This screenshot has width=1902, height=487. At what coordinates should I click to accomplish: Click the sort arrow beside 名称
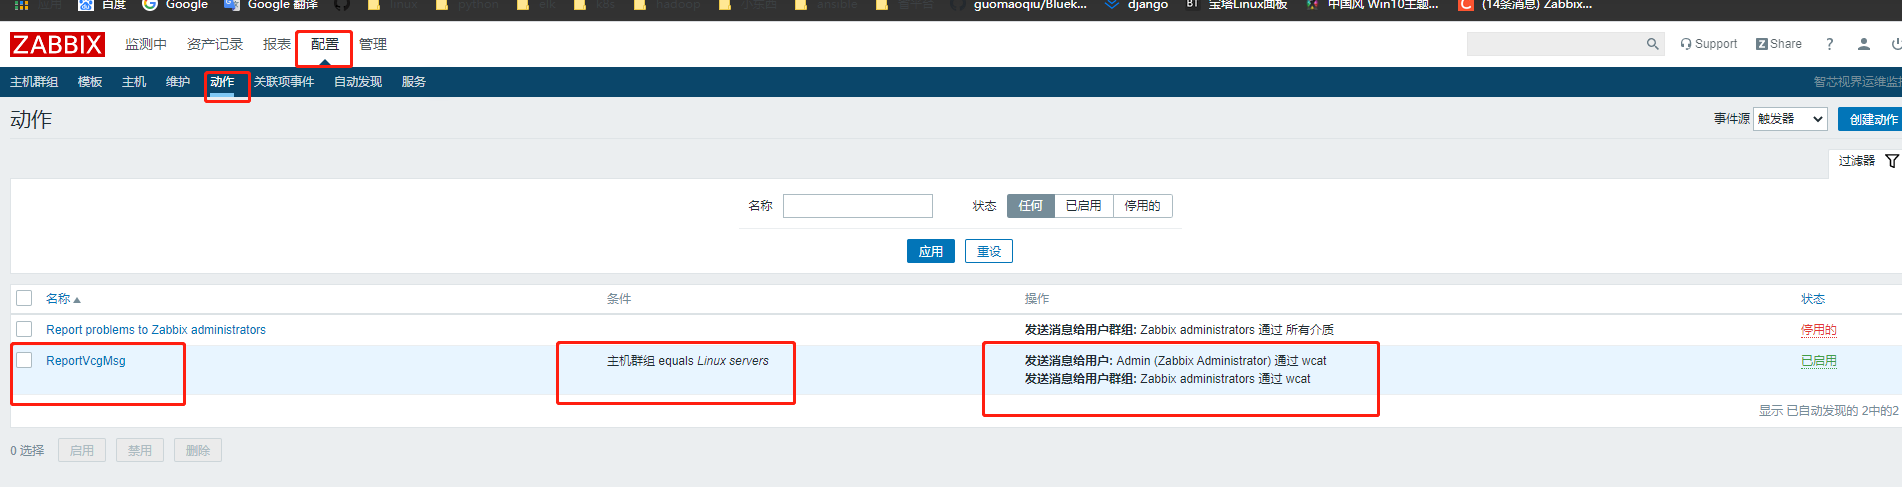point(77,300)
